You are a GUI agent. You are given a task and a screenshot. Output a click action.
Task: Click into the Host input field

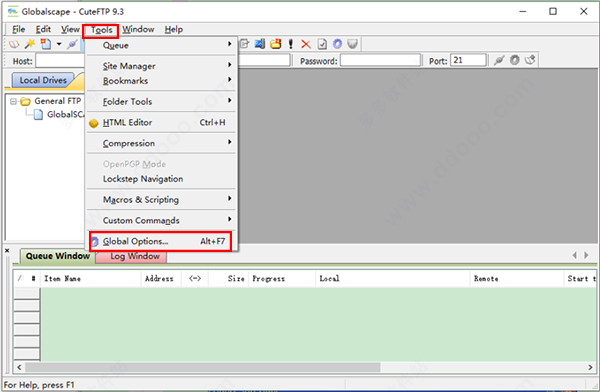click(x=60, y=60)
